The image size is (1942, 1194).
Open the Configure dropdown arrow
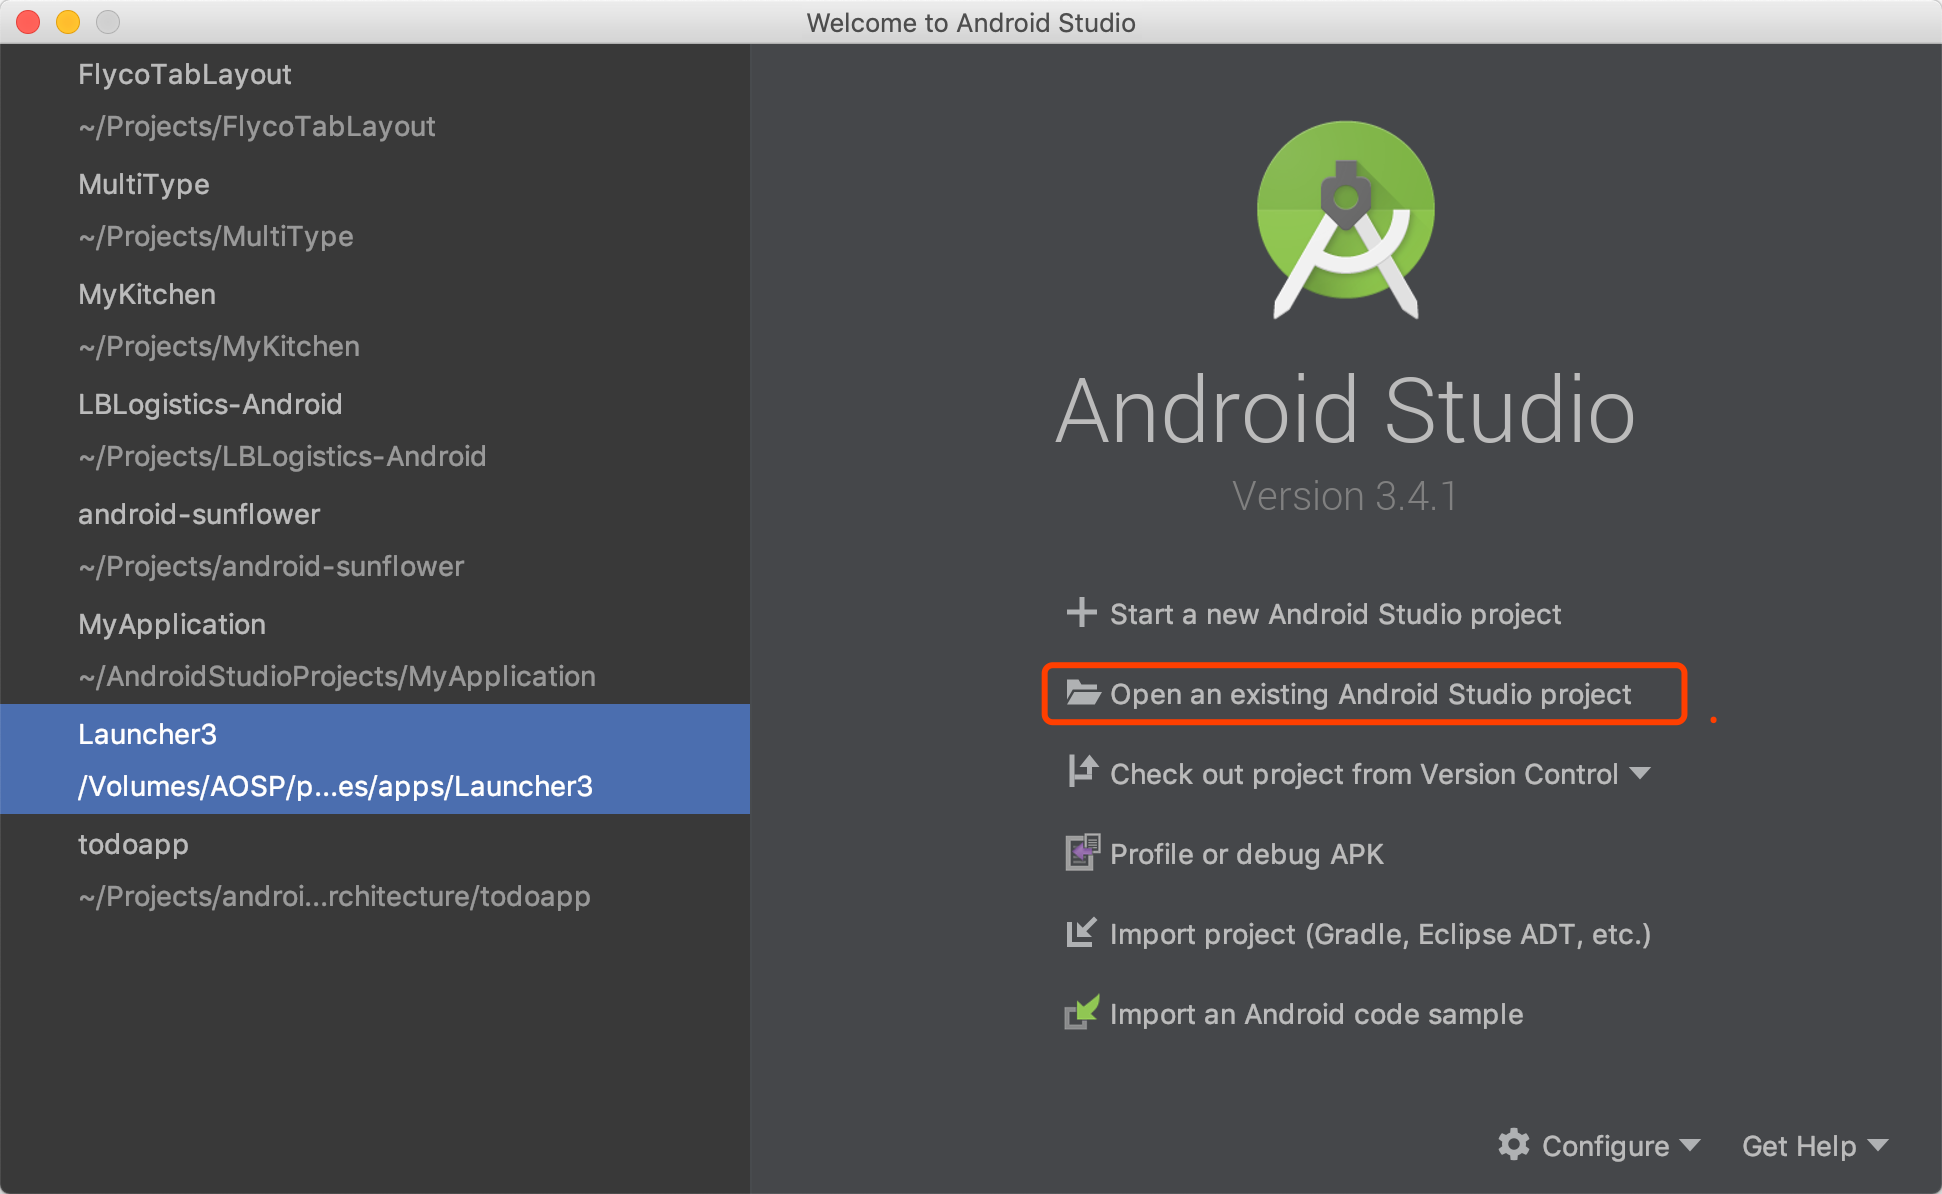(1690, 1145)
